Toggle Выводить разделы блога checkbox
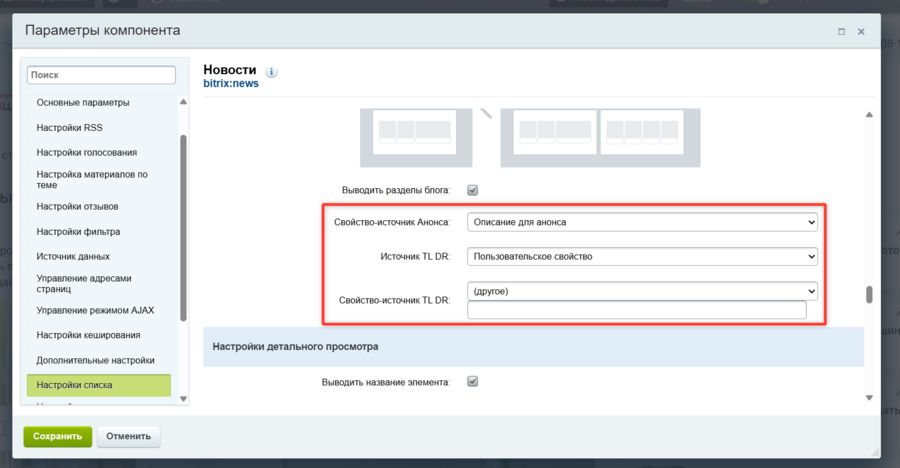Viewport: 900px width, 468px height. (472, 190)
